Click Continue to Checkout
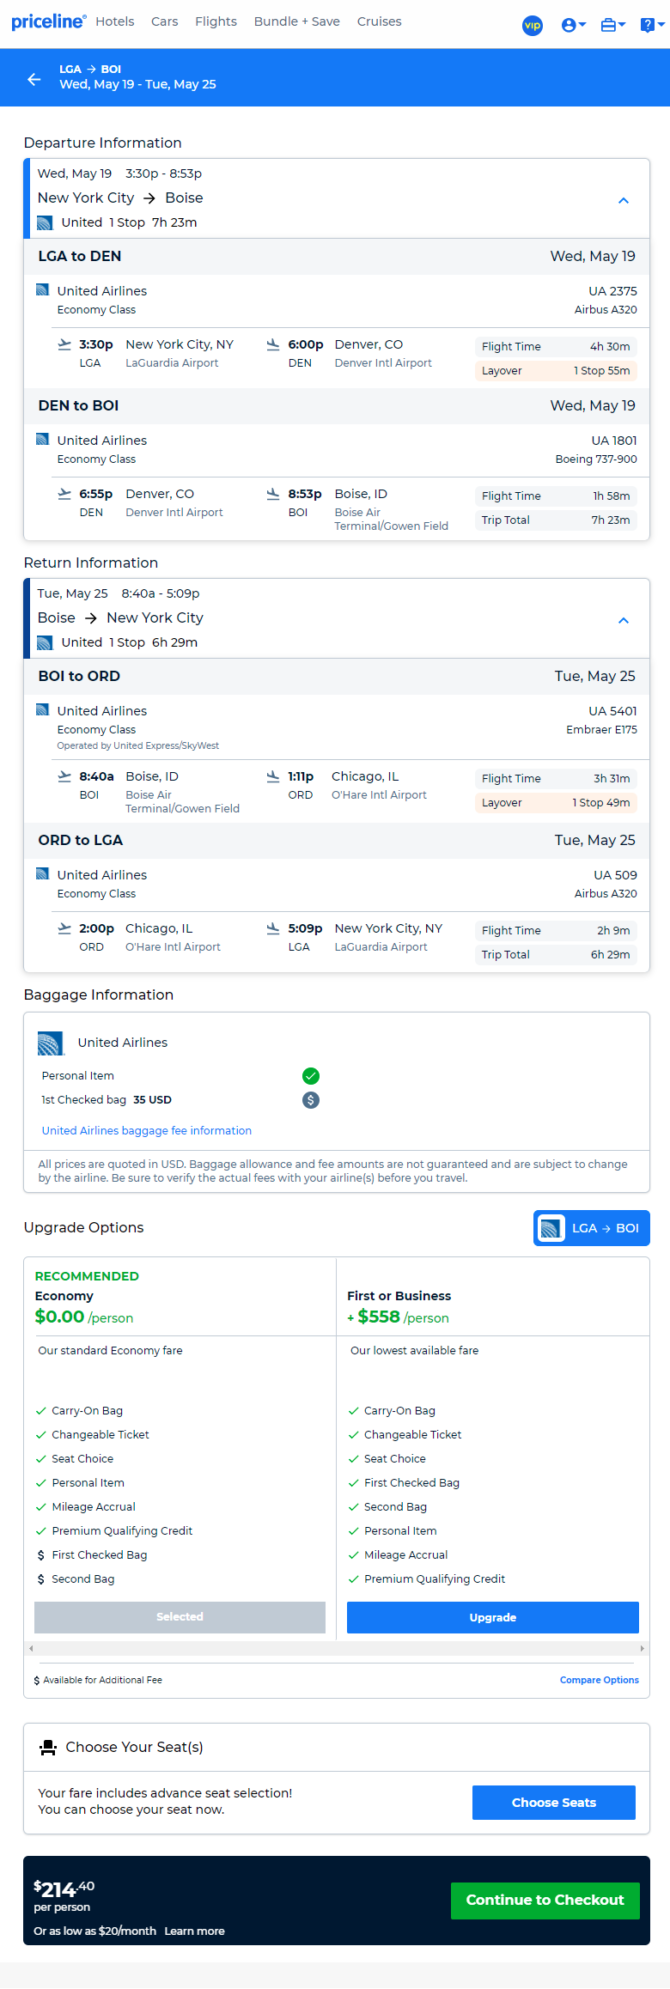This screenshot has height=1989, width=670. tap(544, 1900)
